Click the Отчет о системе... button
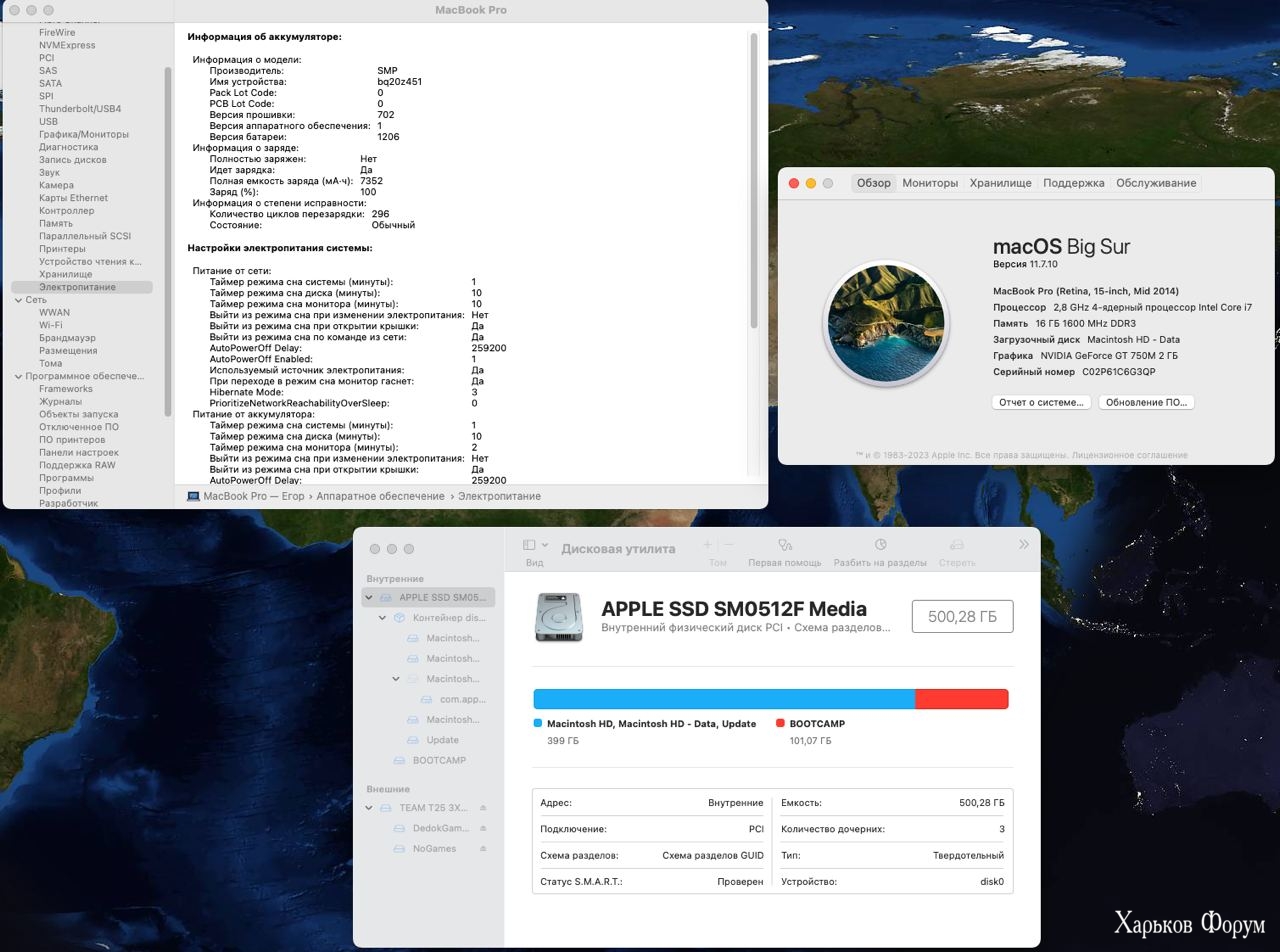The height and width of the screenshot is (952, 1280). (1041, 402)
